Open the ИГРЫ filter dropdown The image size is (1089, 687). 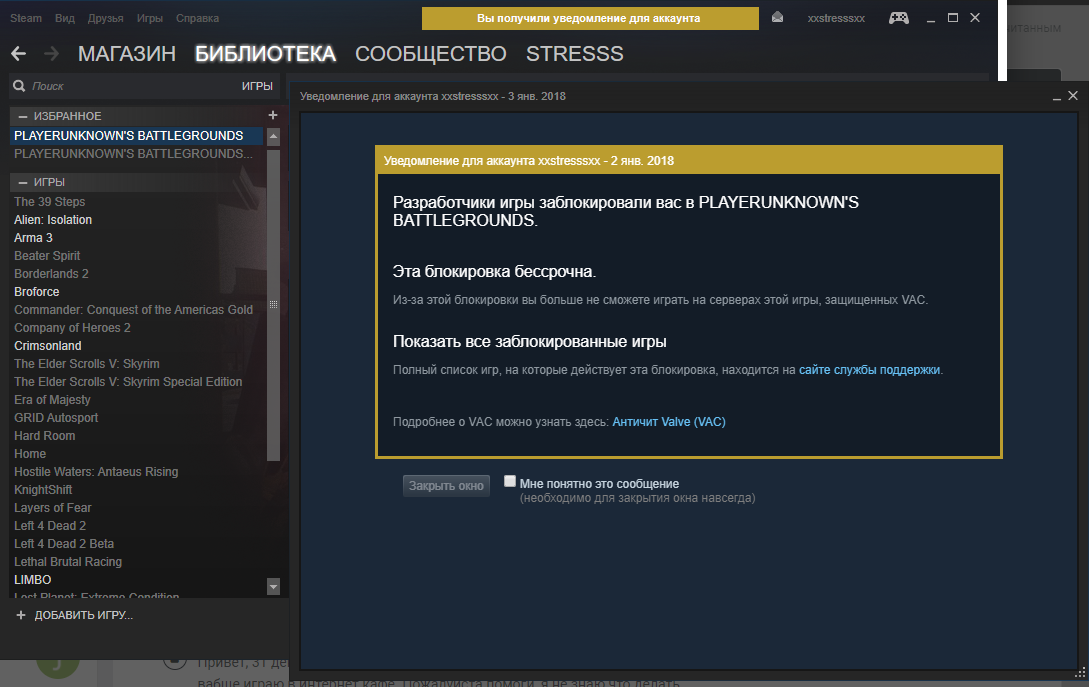point(257,86)
